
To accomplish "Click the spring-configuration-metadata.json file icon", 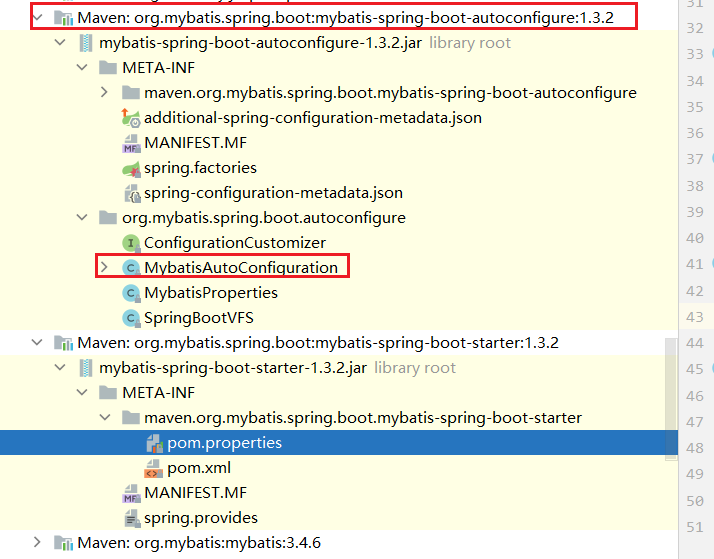I will point(132,193).
